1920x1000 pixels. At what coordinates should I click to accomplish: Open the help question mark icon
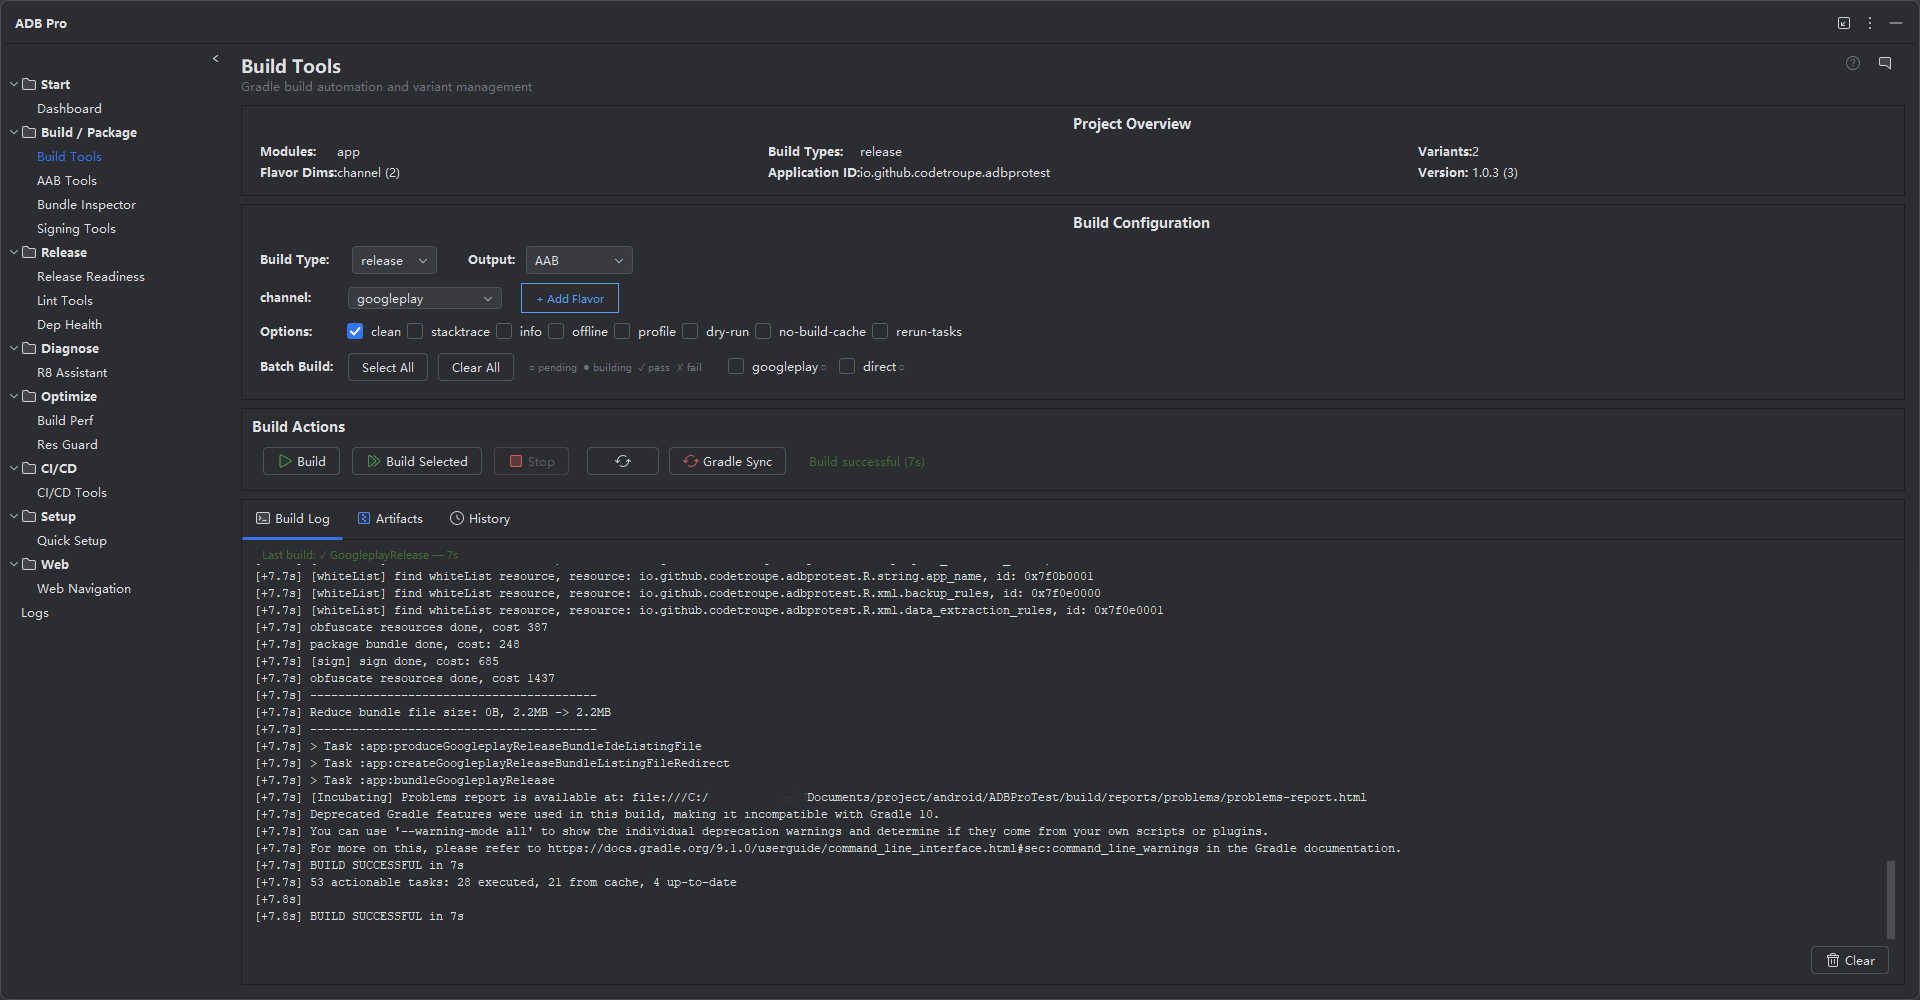click(1853, 63)
